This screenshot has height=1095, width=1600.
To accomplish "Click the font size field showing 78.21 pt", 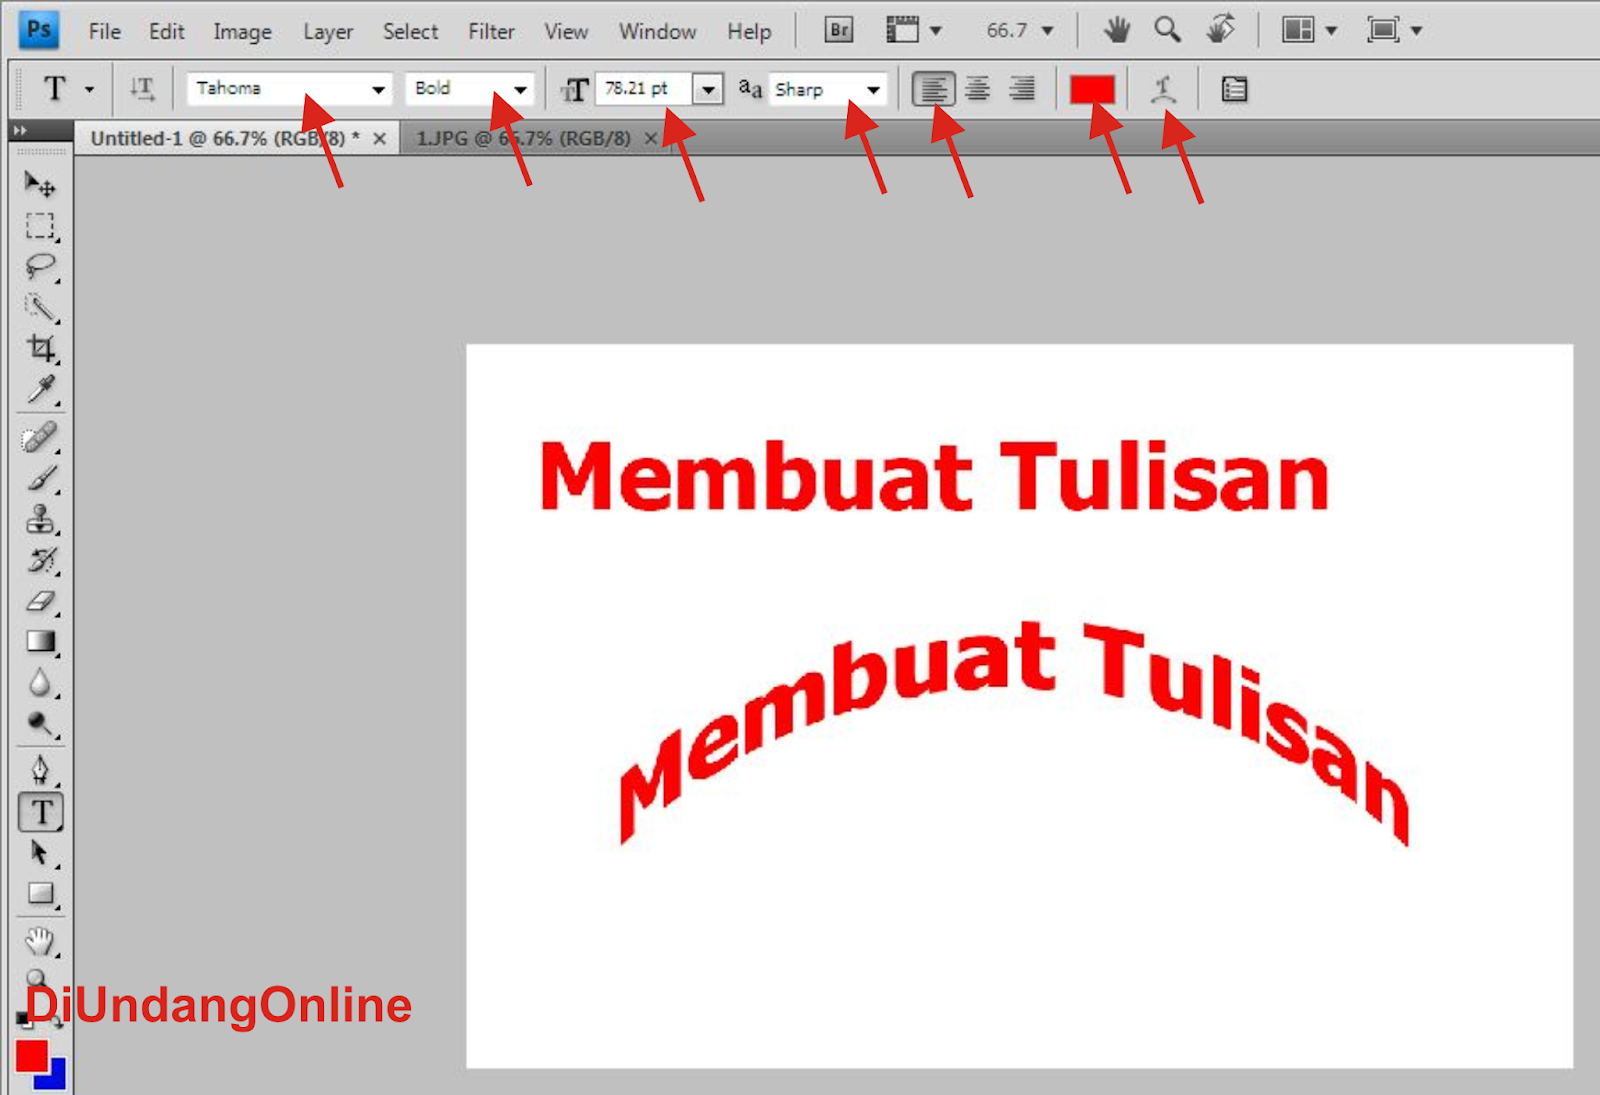I will point(643,89).
